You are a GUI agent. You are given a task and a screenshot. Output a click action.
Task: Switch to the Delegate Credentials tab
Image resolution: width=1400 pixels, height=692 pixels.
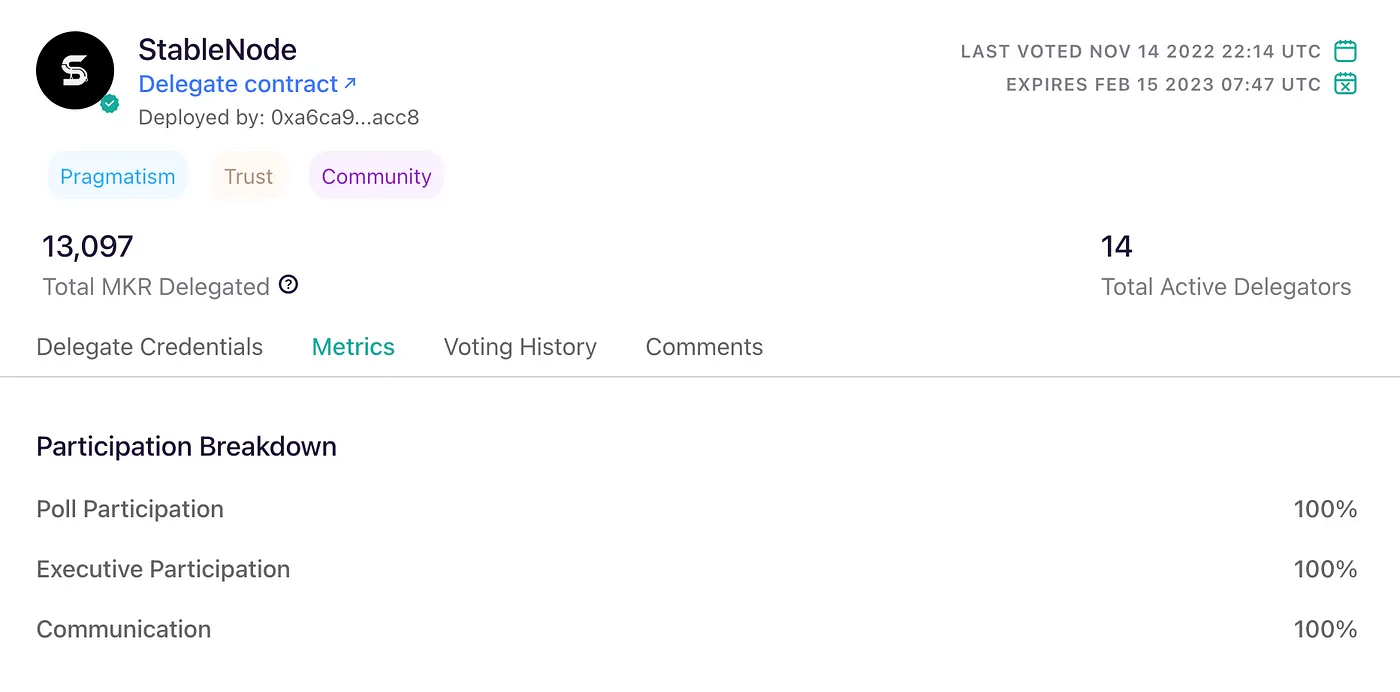(x=150, y=347)
